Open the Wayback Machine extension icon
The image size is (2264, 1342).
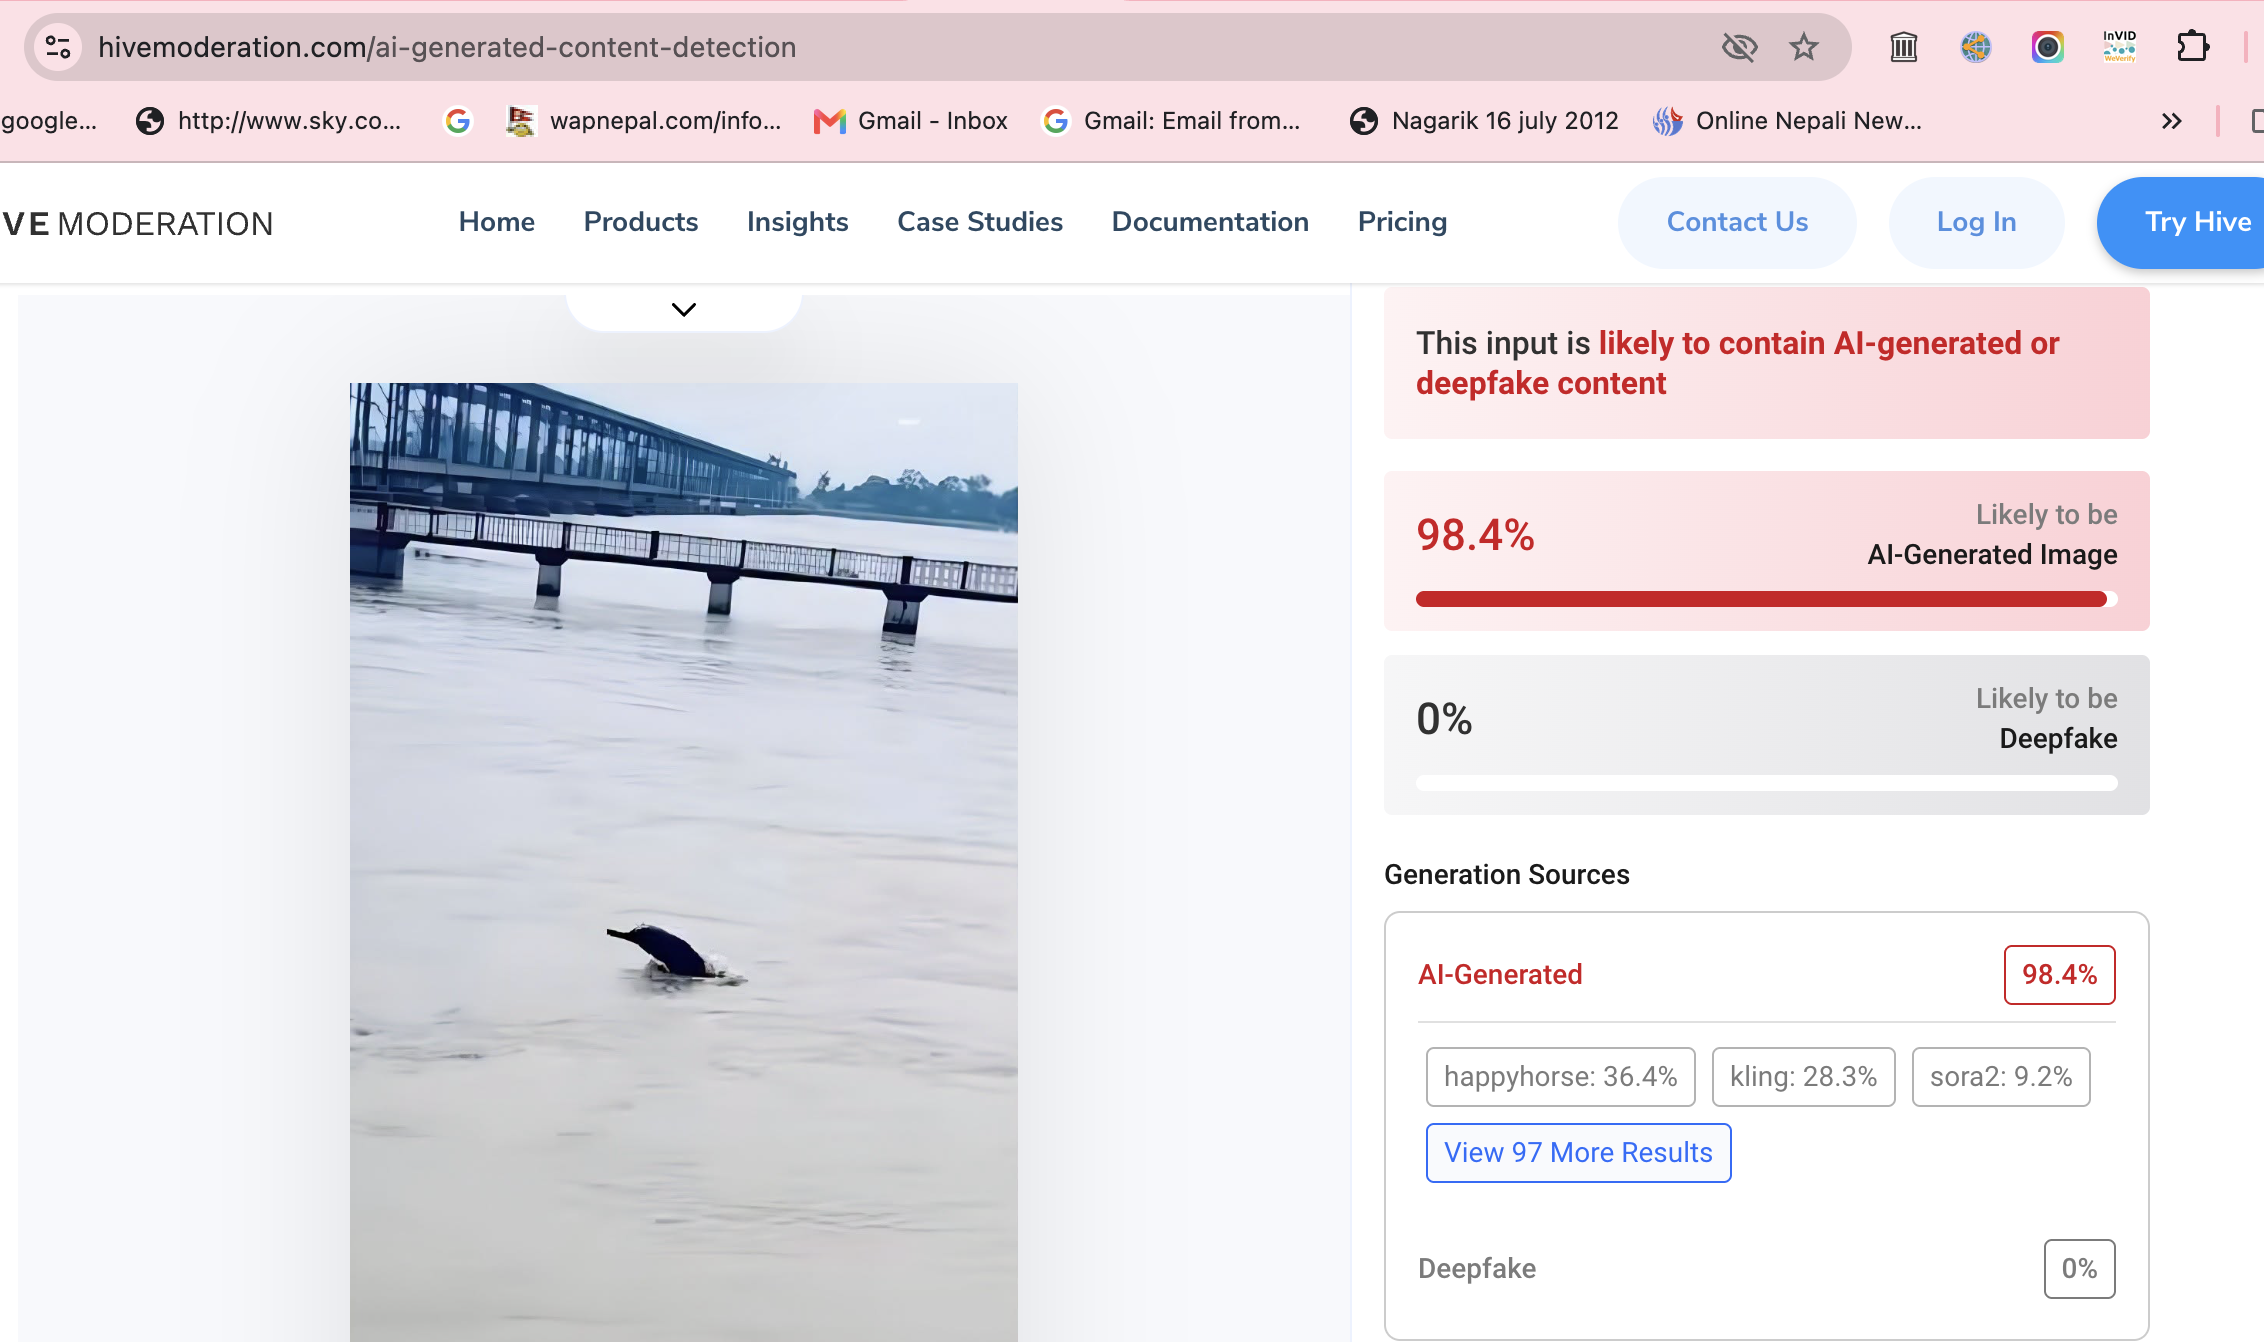click(1904, 47)
